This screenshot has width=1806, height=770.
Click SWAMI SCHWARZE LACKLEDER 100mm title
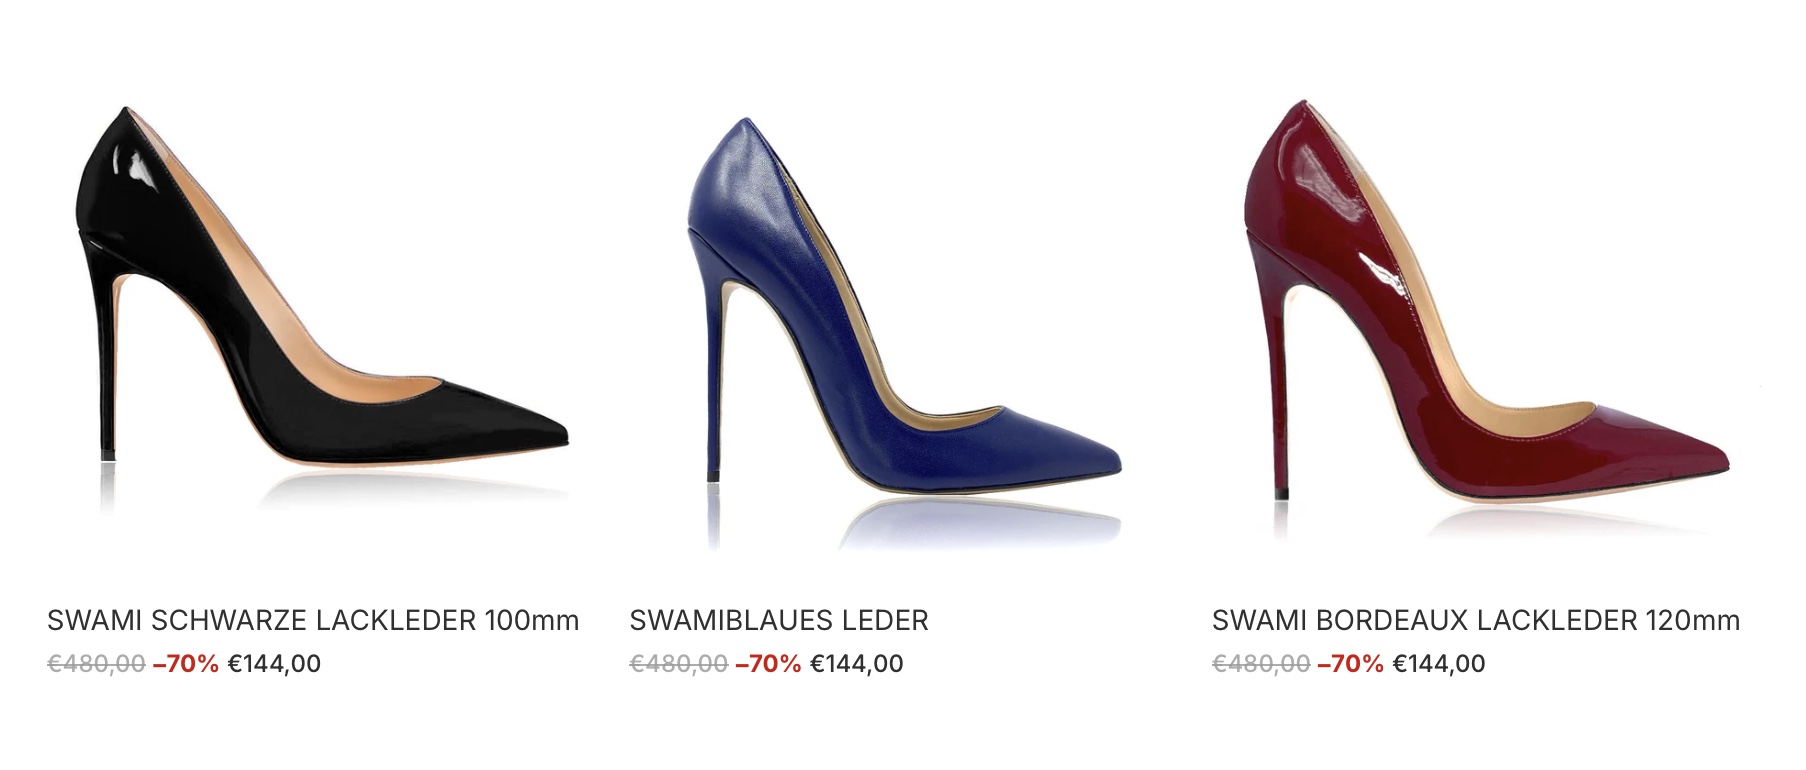(313, 620)
